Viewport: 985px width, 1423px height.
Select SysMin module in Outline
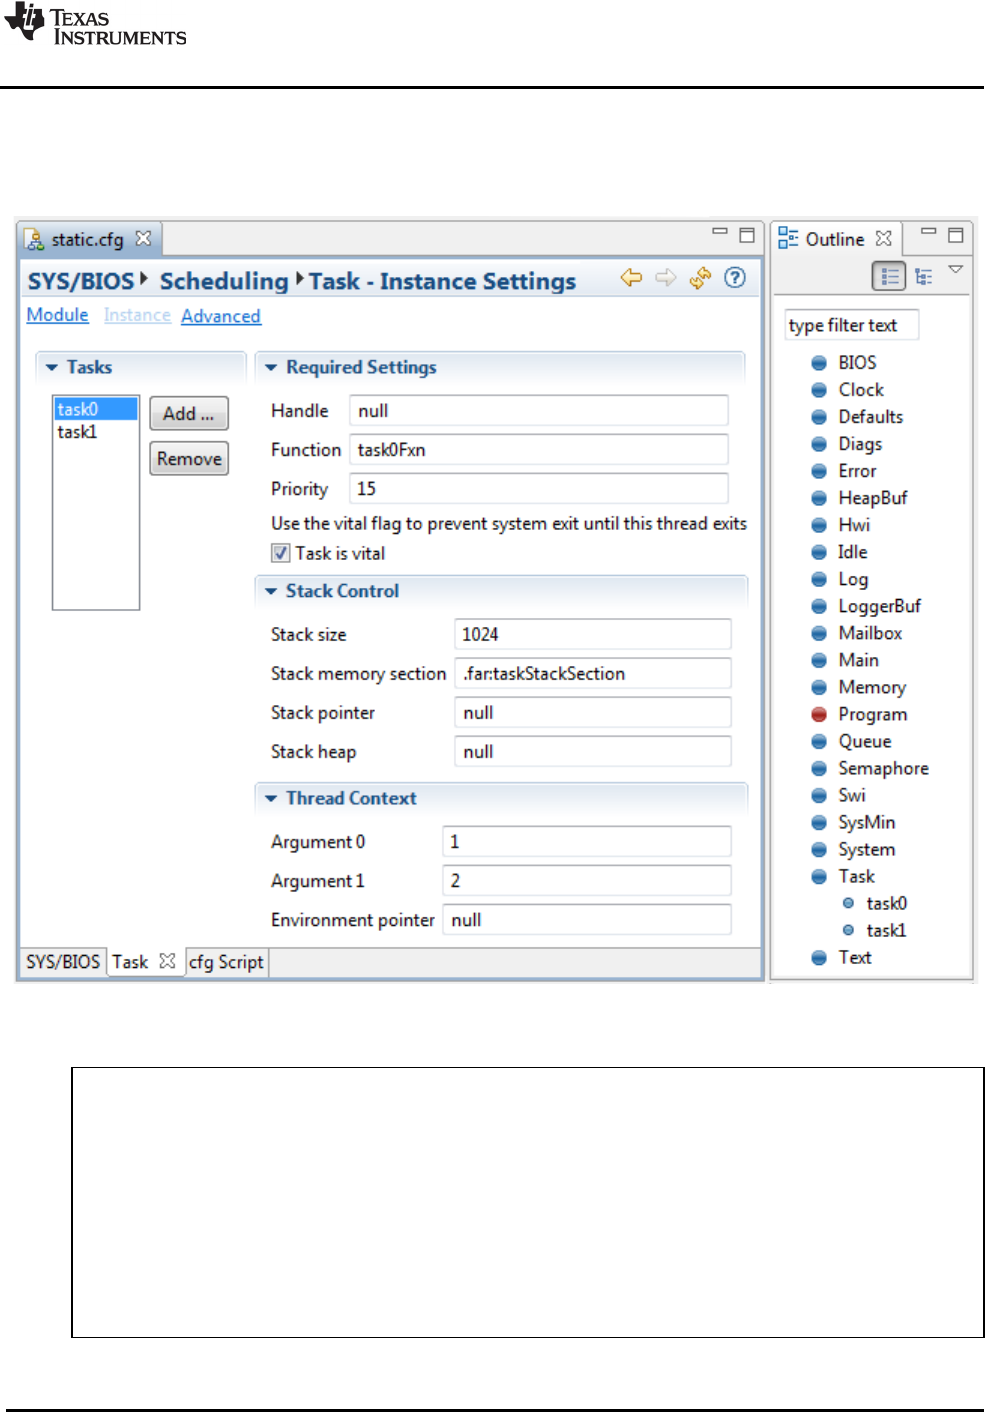tap(866, 822)
